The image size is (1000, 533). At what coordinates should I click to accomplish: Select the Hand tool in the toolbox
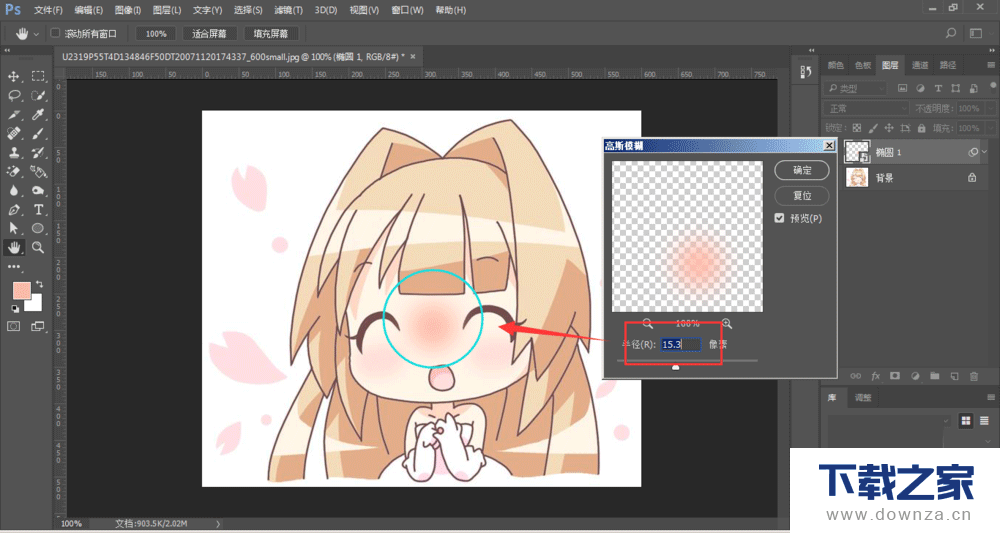point(13,247)
